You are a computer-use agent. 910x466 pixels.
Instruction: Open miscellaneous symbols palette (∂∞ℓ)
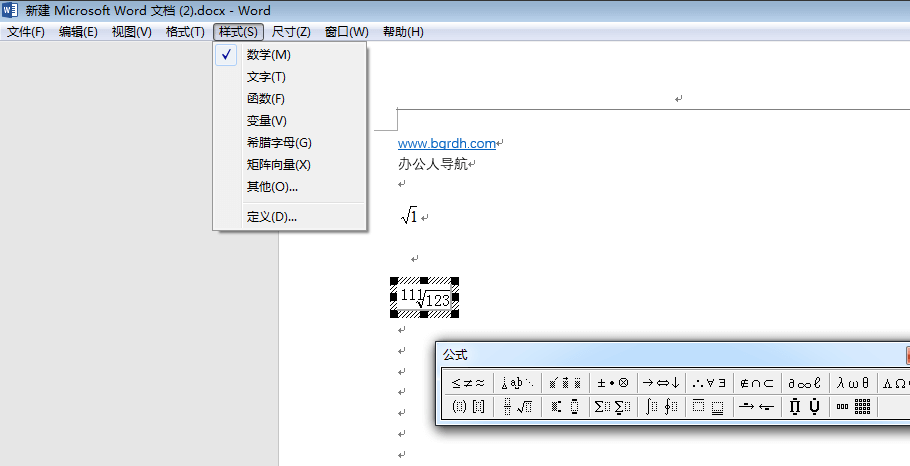pos(805,383)
